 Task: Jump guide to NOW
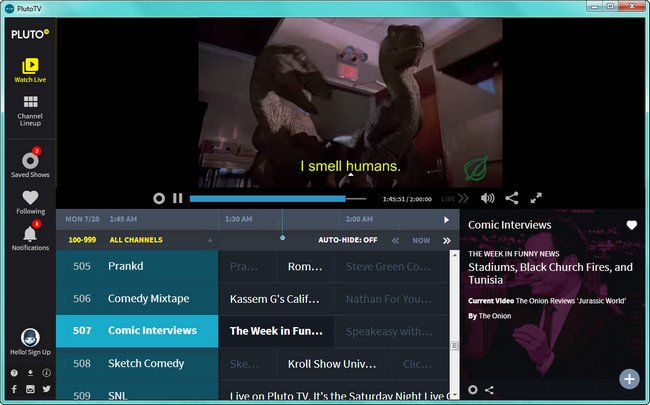(421, 240)
